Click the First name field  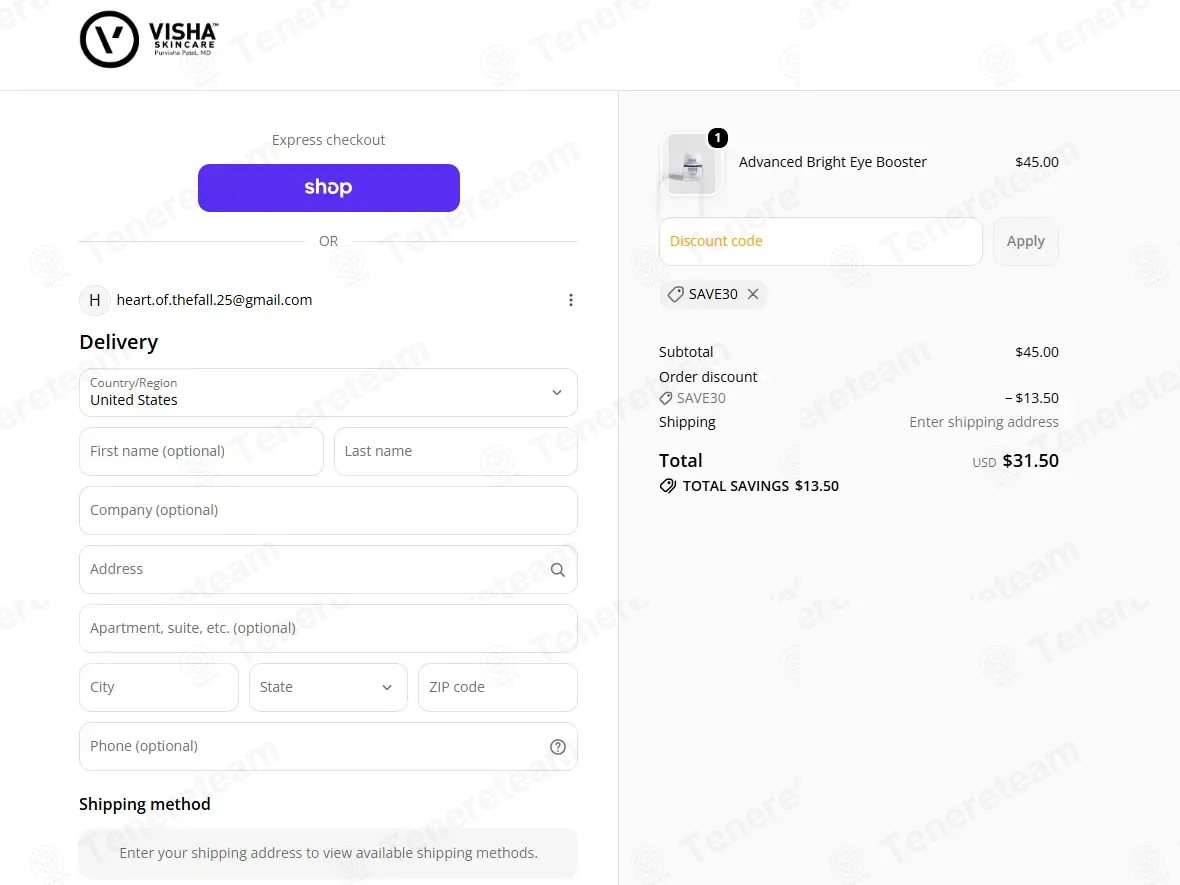201,451
